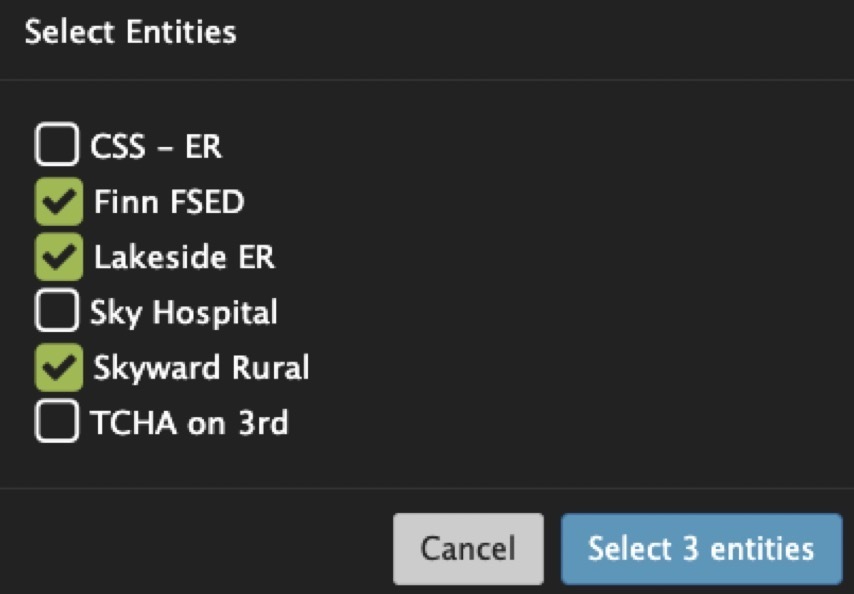Deselect the Lakeside ER checkbox
This screenshot has height=594, width=854.
pos(58,257)
